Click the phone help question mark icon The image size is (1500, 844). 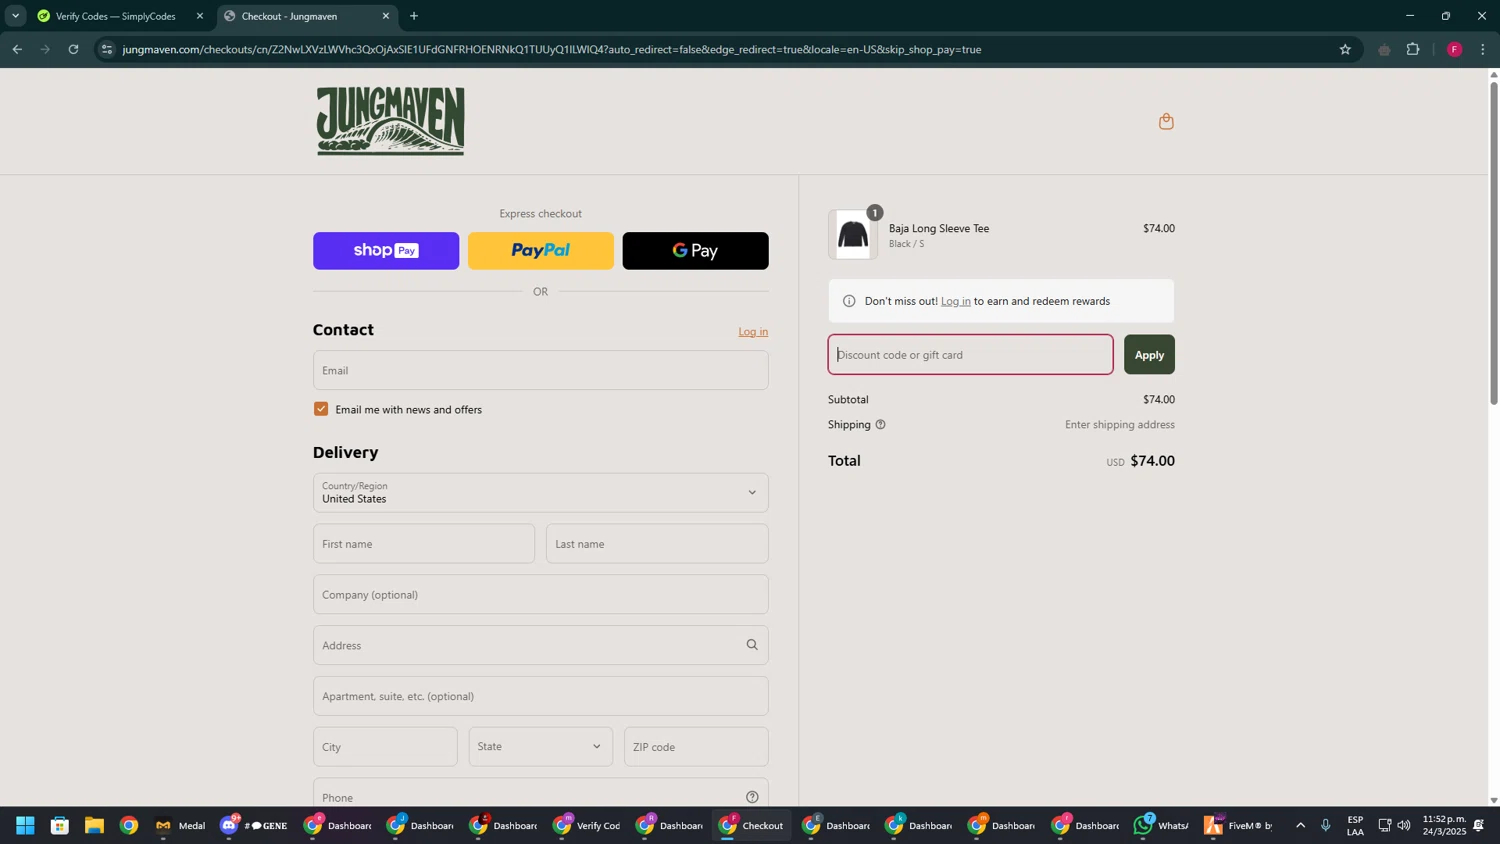pos(752,797)
